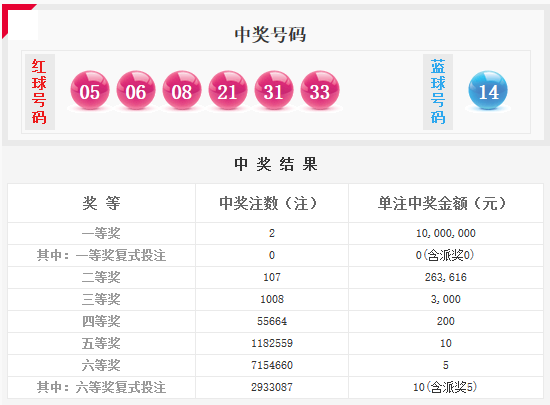This screenshot has height=405, width=550.
Task: Click the red ball numbered 21
Action: click(x=228, y=90)
